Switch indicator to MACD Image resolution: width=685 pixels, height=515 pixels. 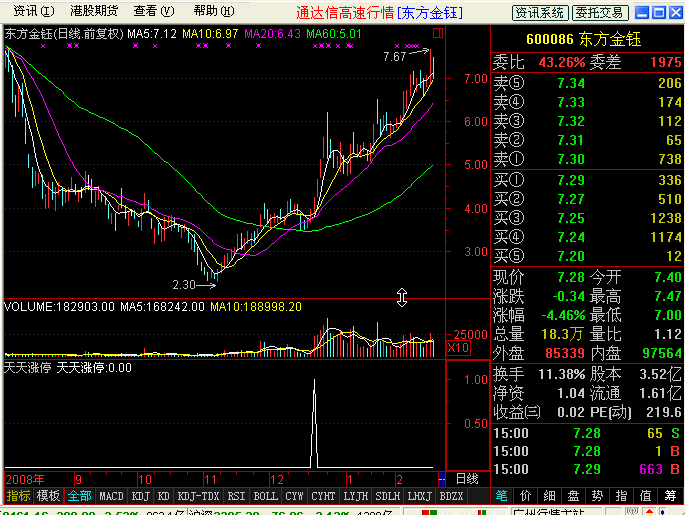click(111, 496)
